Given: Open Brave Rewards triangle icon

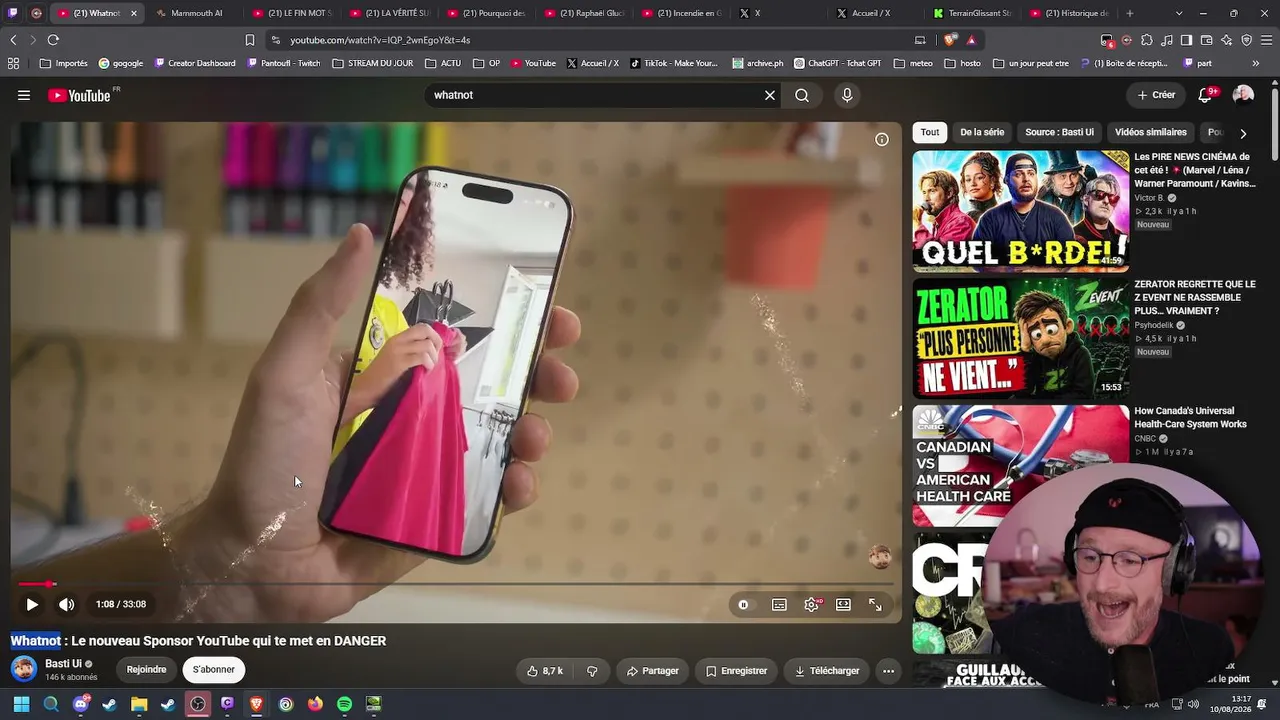Looking at the screenshot, I should coord(971,40).
